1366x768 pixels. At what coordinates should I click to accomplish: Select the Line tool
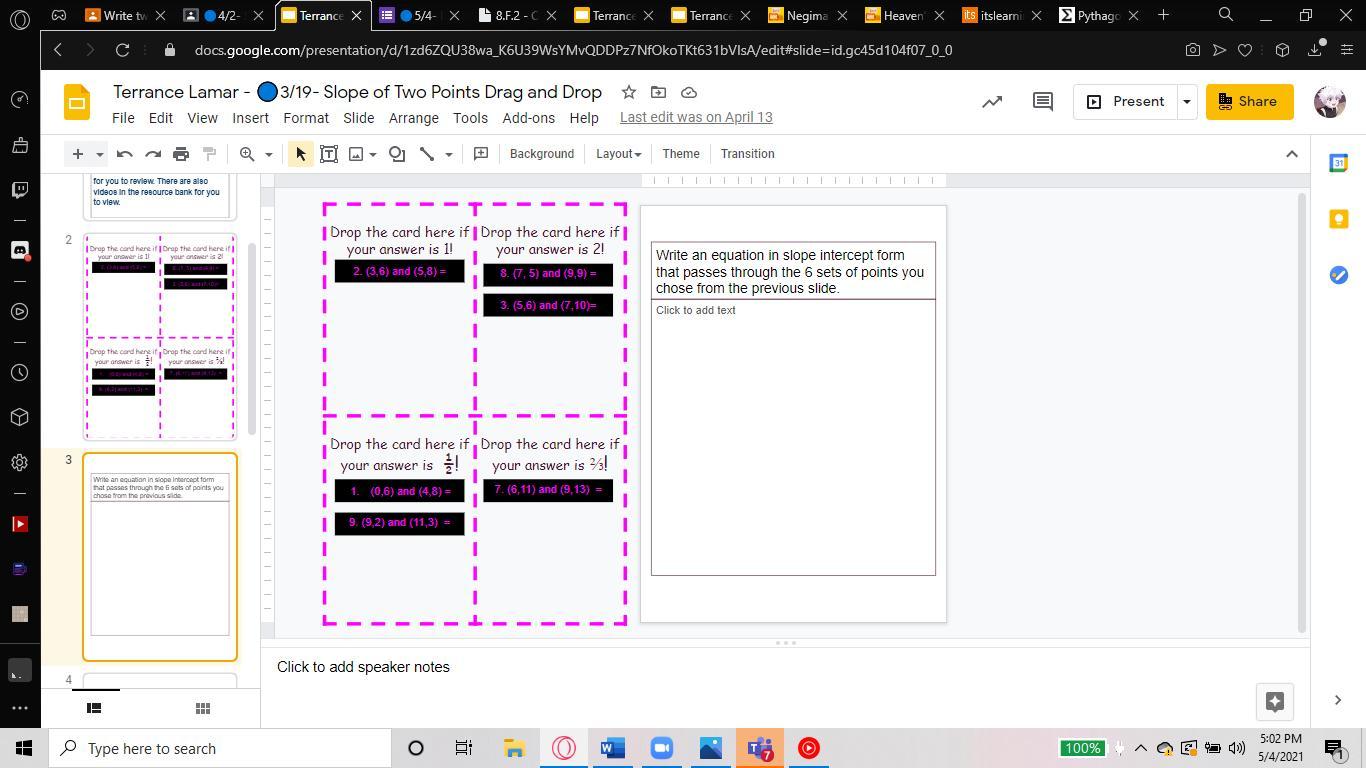(427, 154)
